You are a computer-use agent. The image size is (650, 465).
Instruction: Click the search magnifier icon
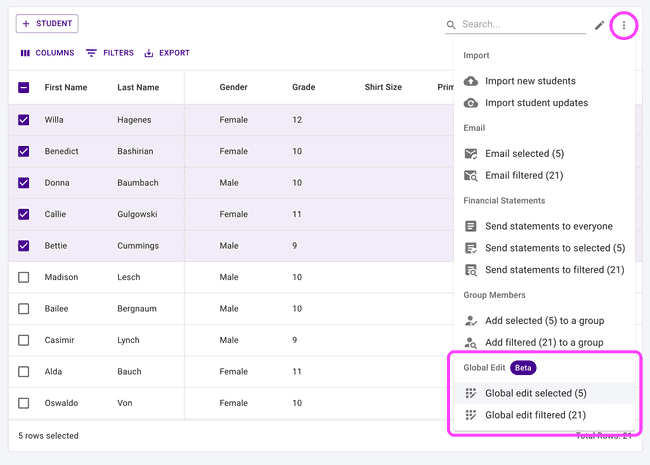[x=451, y=25]
